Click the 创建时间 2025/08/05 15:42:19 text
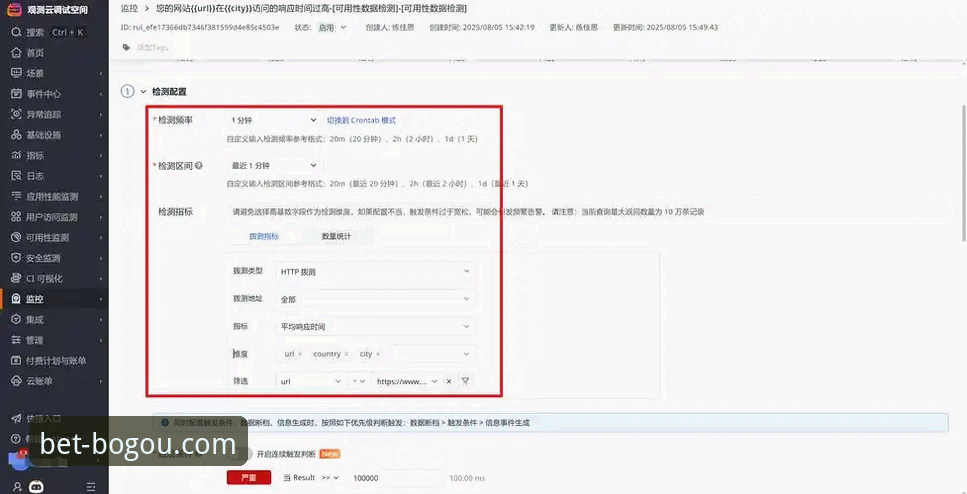This screenshot has height=494, width=967. tap(482, 27)
